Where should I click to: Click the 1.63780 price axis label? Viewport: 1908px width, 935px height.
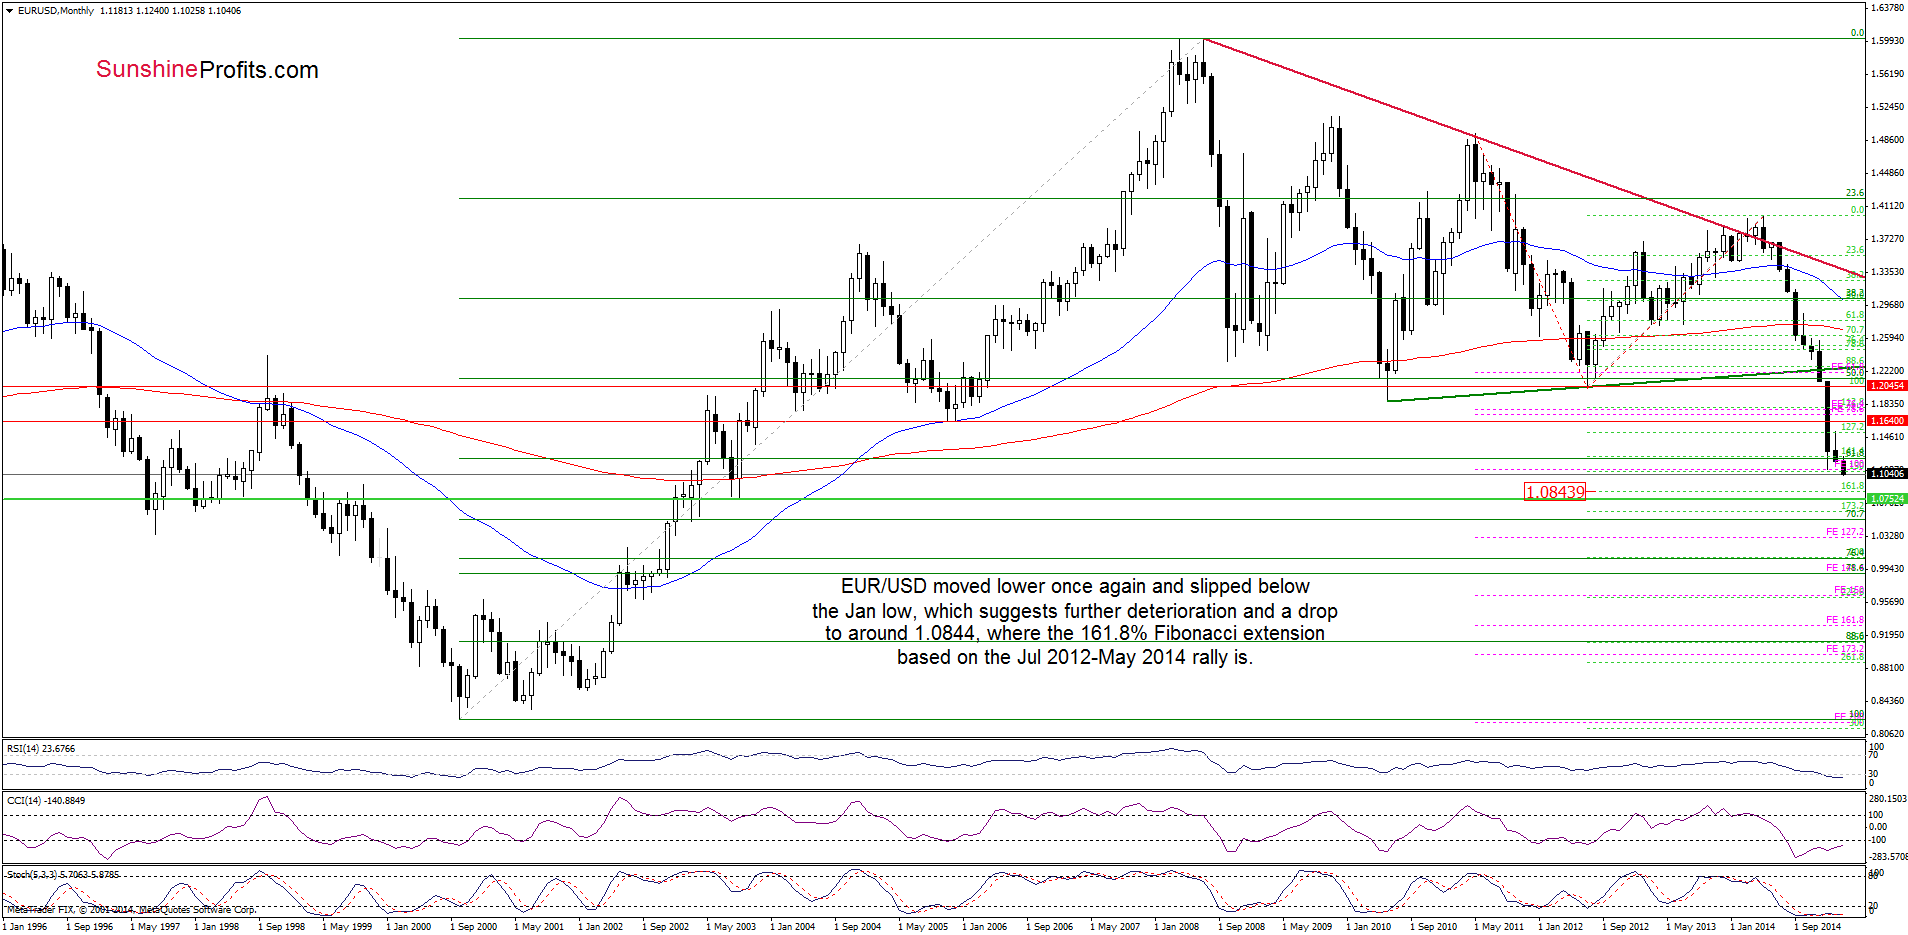[1887, 8]
